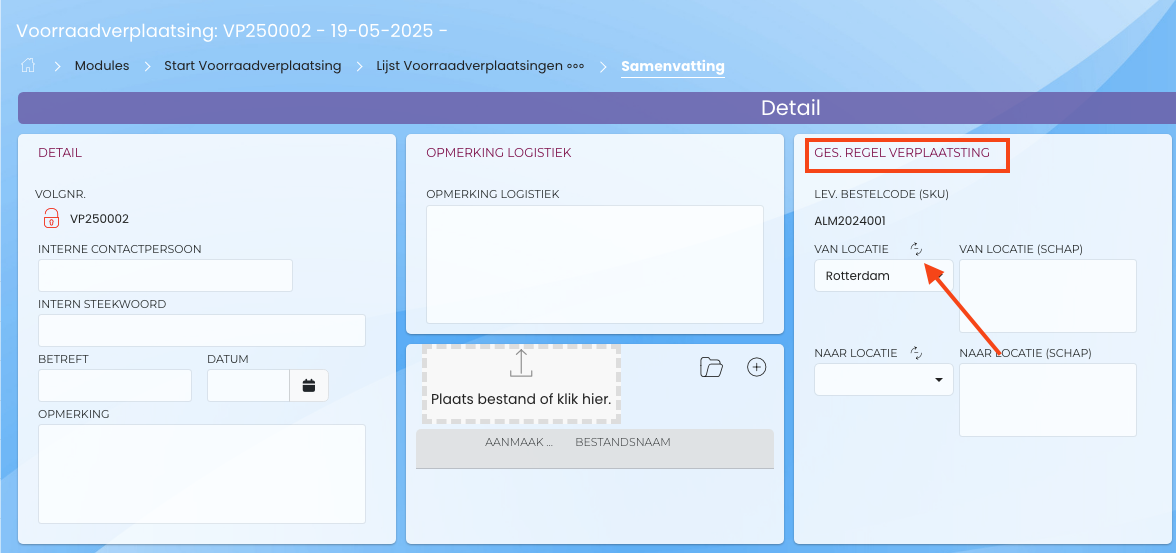Click the Opmerking Logistiek panel heading
This screenshot has height=553, width=1176.
(499, 153)
